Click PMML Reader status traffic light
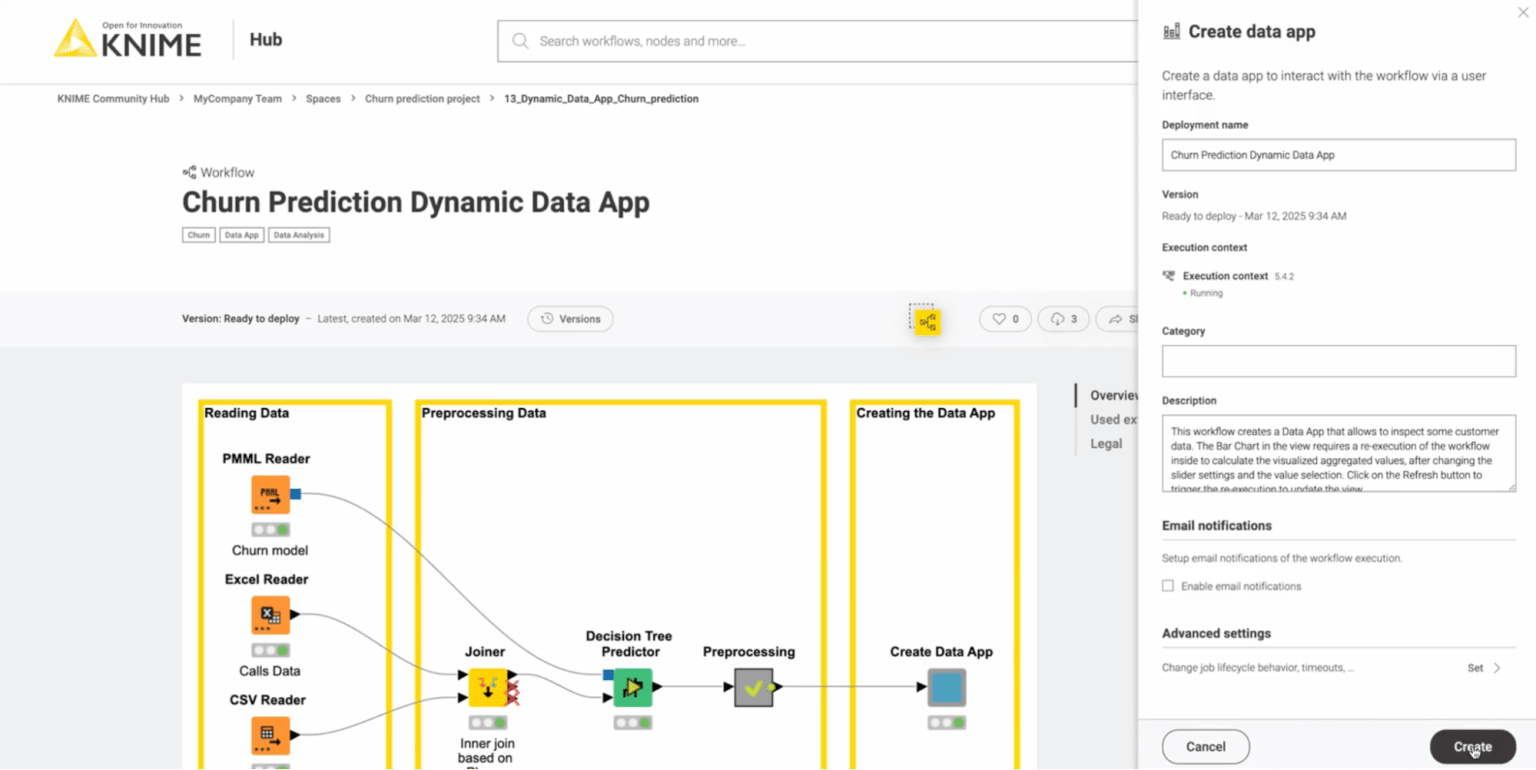1536x770 pixels. (270, 530)
